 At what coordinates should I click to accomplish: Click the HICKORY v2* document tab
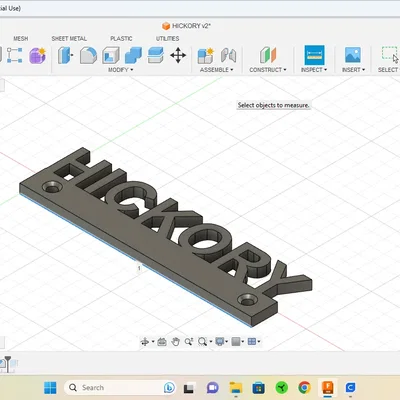click(186, 26)
